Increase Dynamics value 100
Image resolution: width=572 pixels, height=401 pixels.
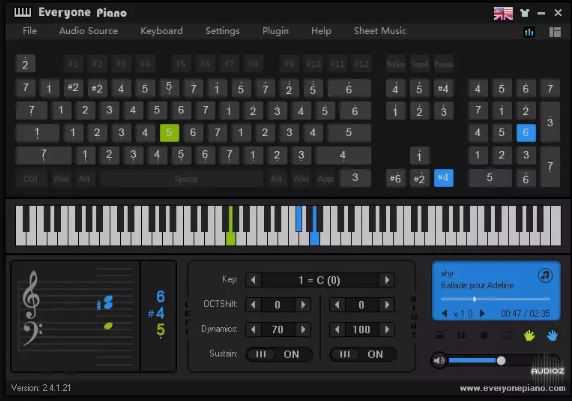pyautogui.click(x=387, y=329)
